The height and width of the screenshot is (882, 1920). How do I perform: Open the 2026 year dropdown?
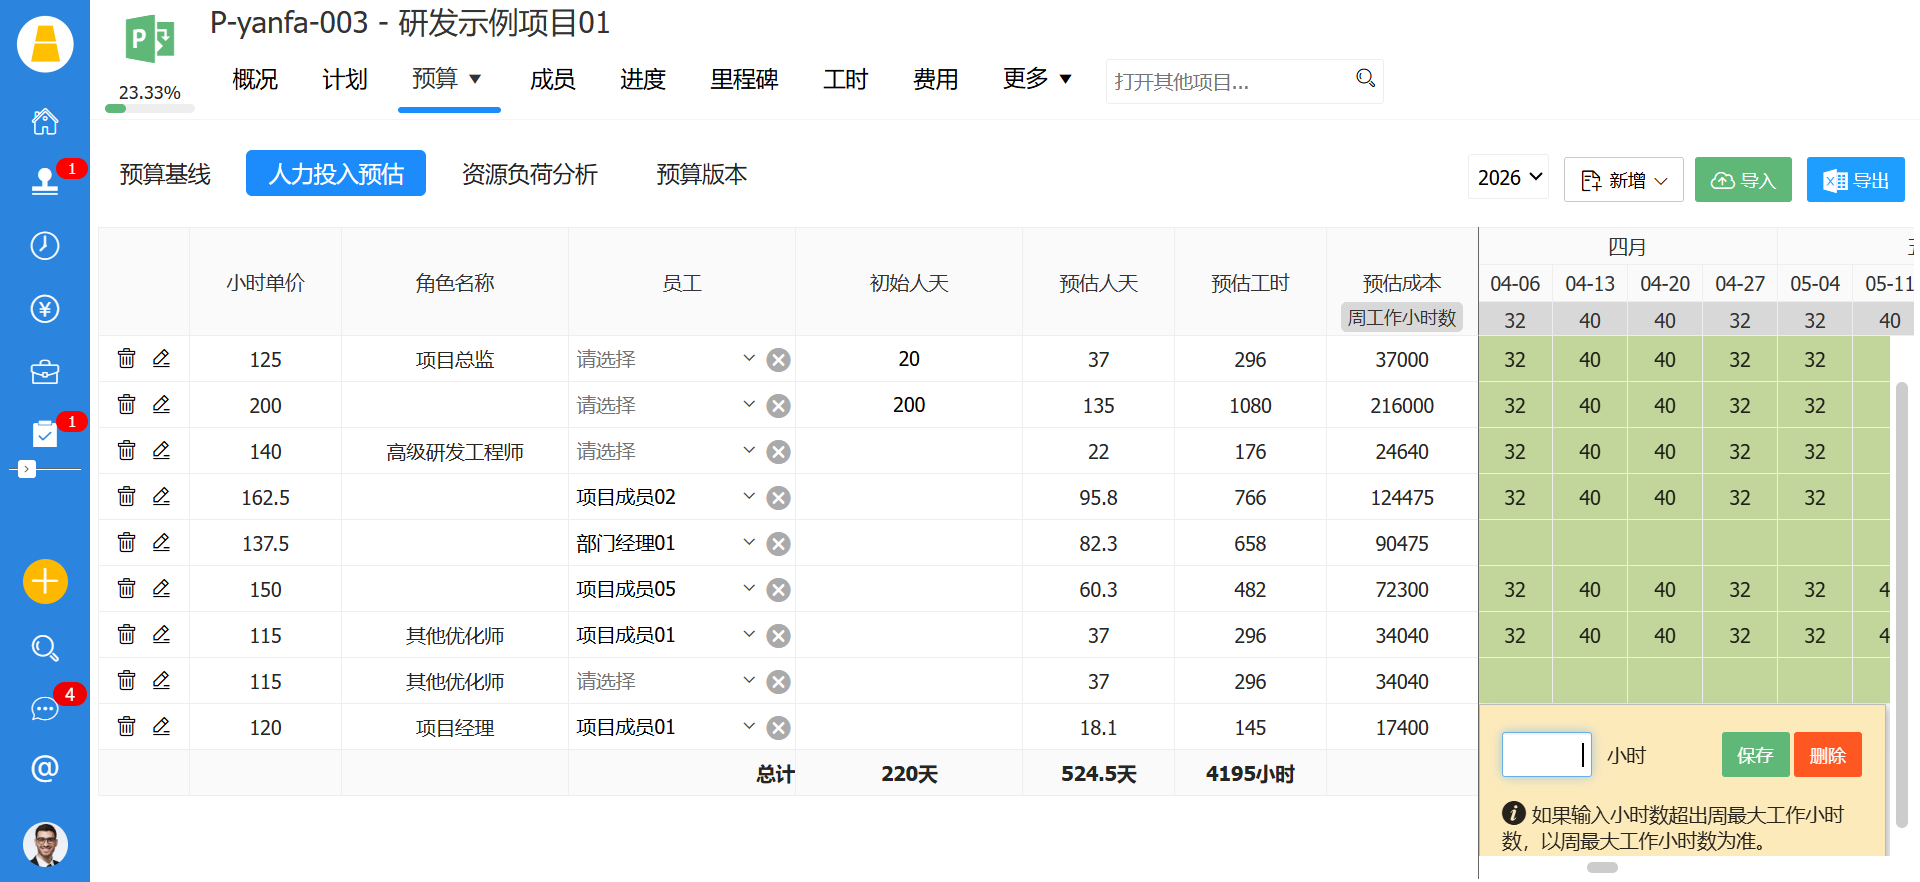coord(1508,178)
